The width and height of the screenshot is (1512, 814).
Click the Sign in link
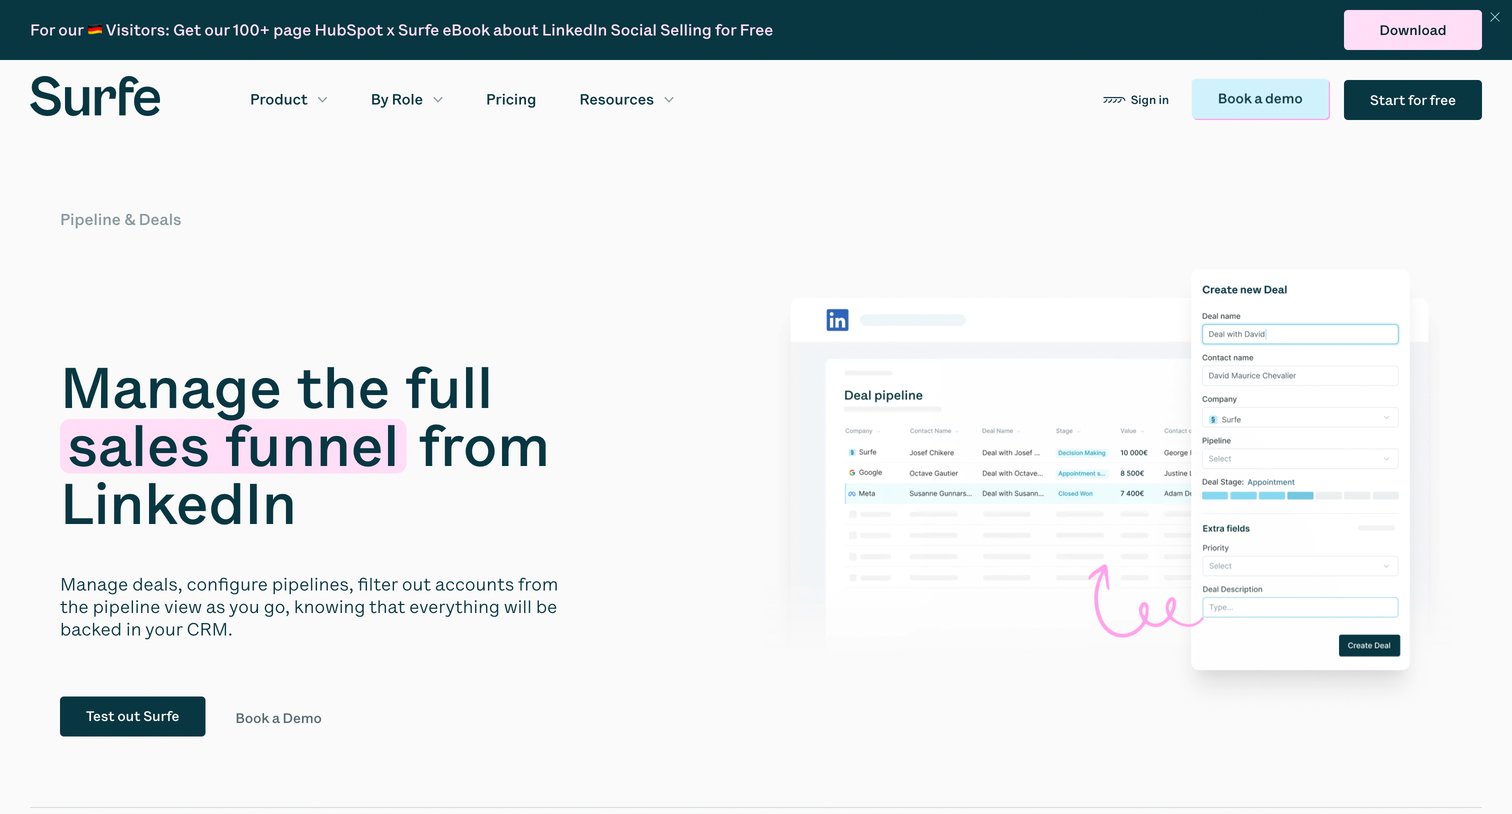coord(1149,100)
